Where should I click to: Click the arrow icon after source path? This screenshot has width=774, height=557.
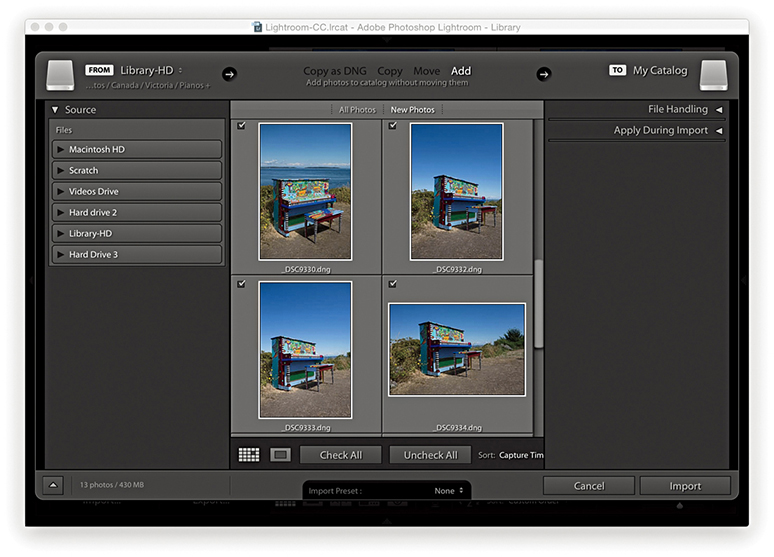pyautogui.click(x=229, y=73)
